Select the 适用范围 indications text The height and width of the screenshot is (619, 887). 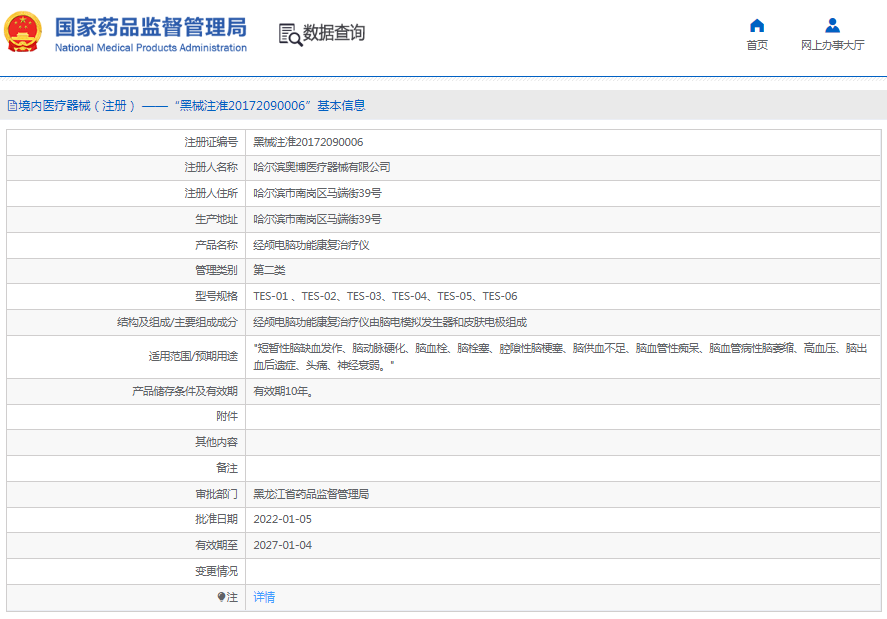click(560, 356)
